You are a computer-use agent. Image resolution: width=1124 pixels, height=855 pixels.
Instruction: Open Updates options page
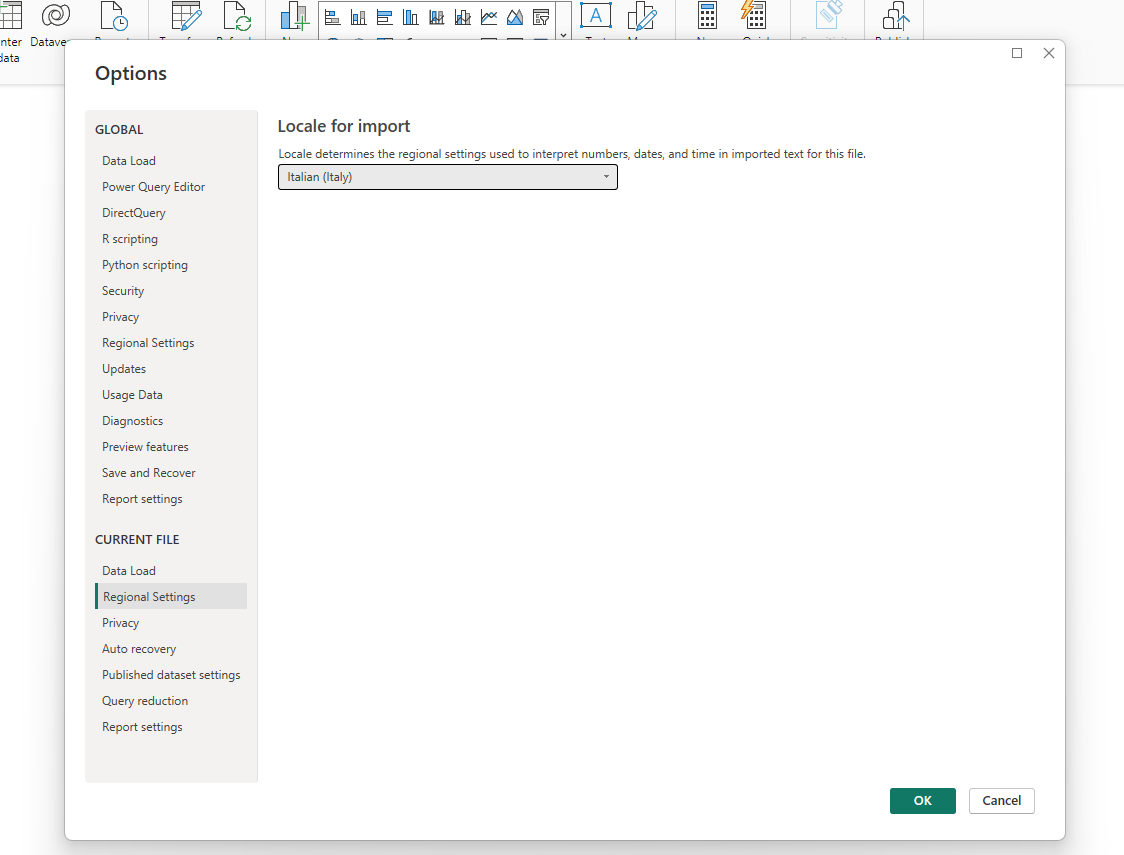(124, 369)
